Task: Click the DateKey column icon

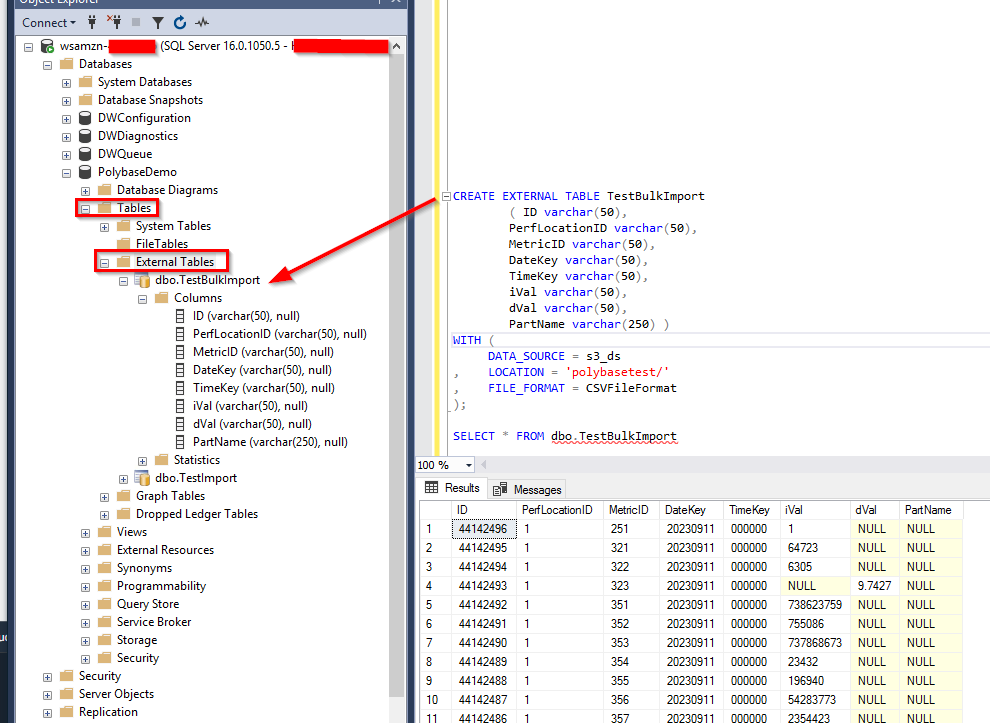Action: coord(180,370)
